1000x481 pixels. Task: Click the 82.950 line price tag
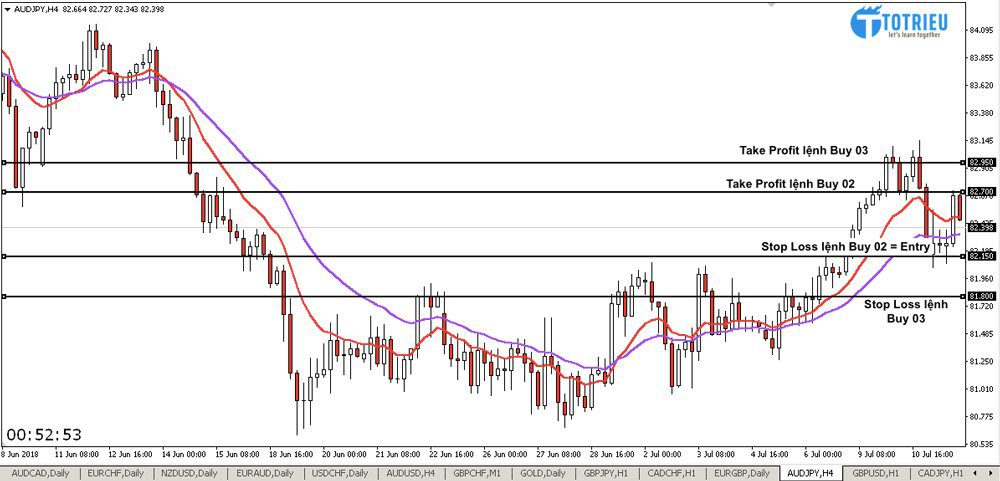[x=980, y=162]
